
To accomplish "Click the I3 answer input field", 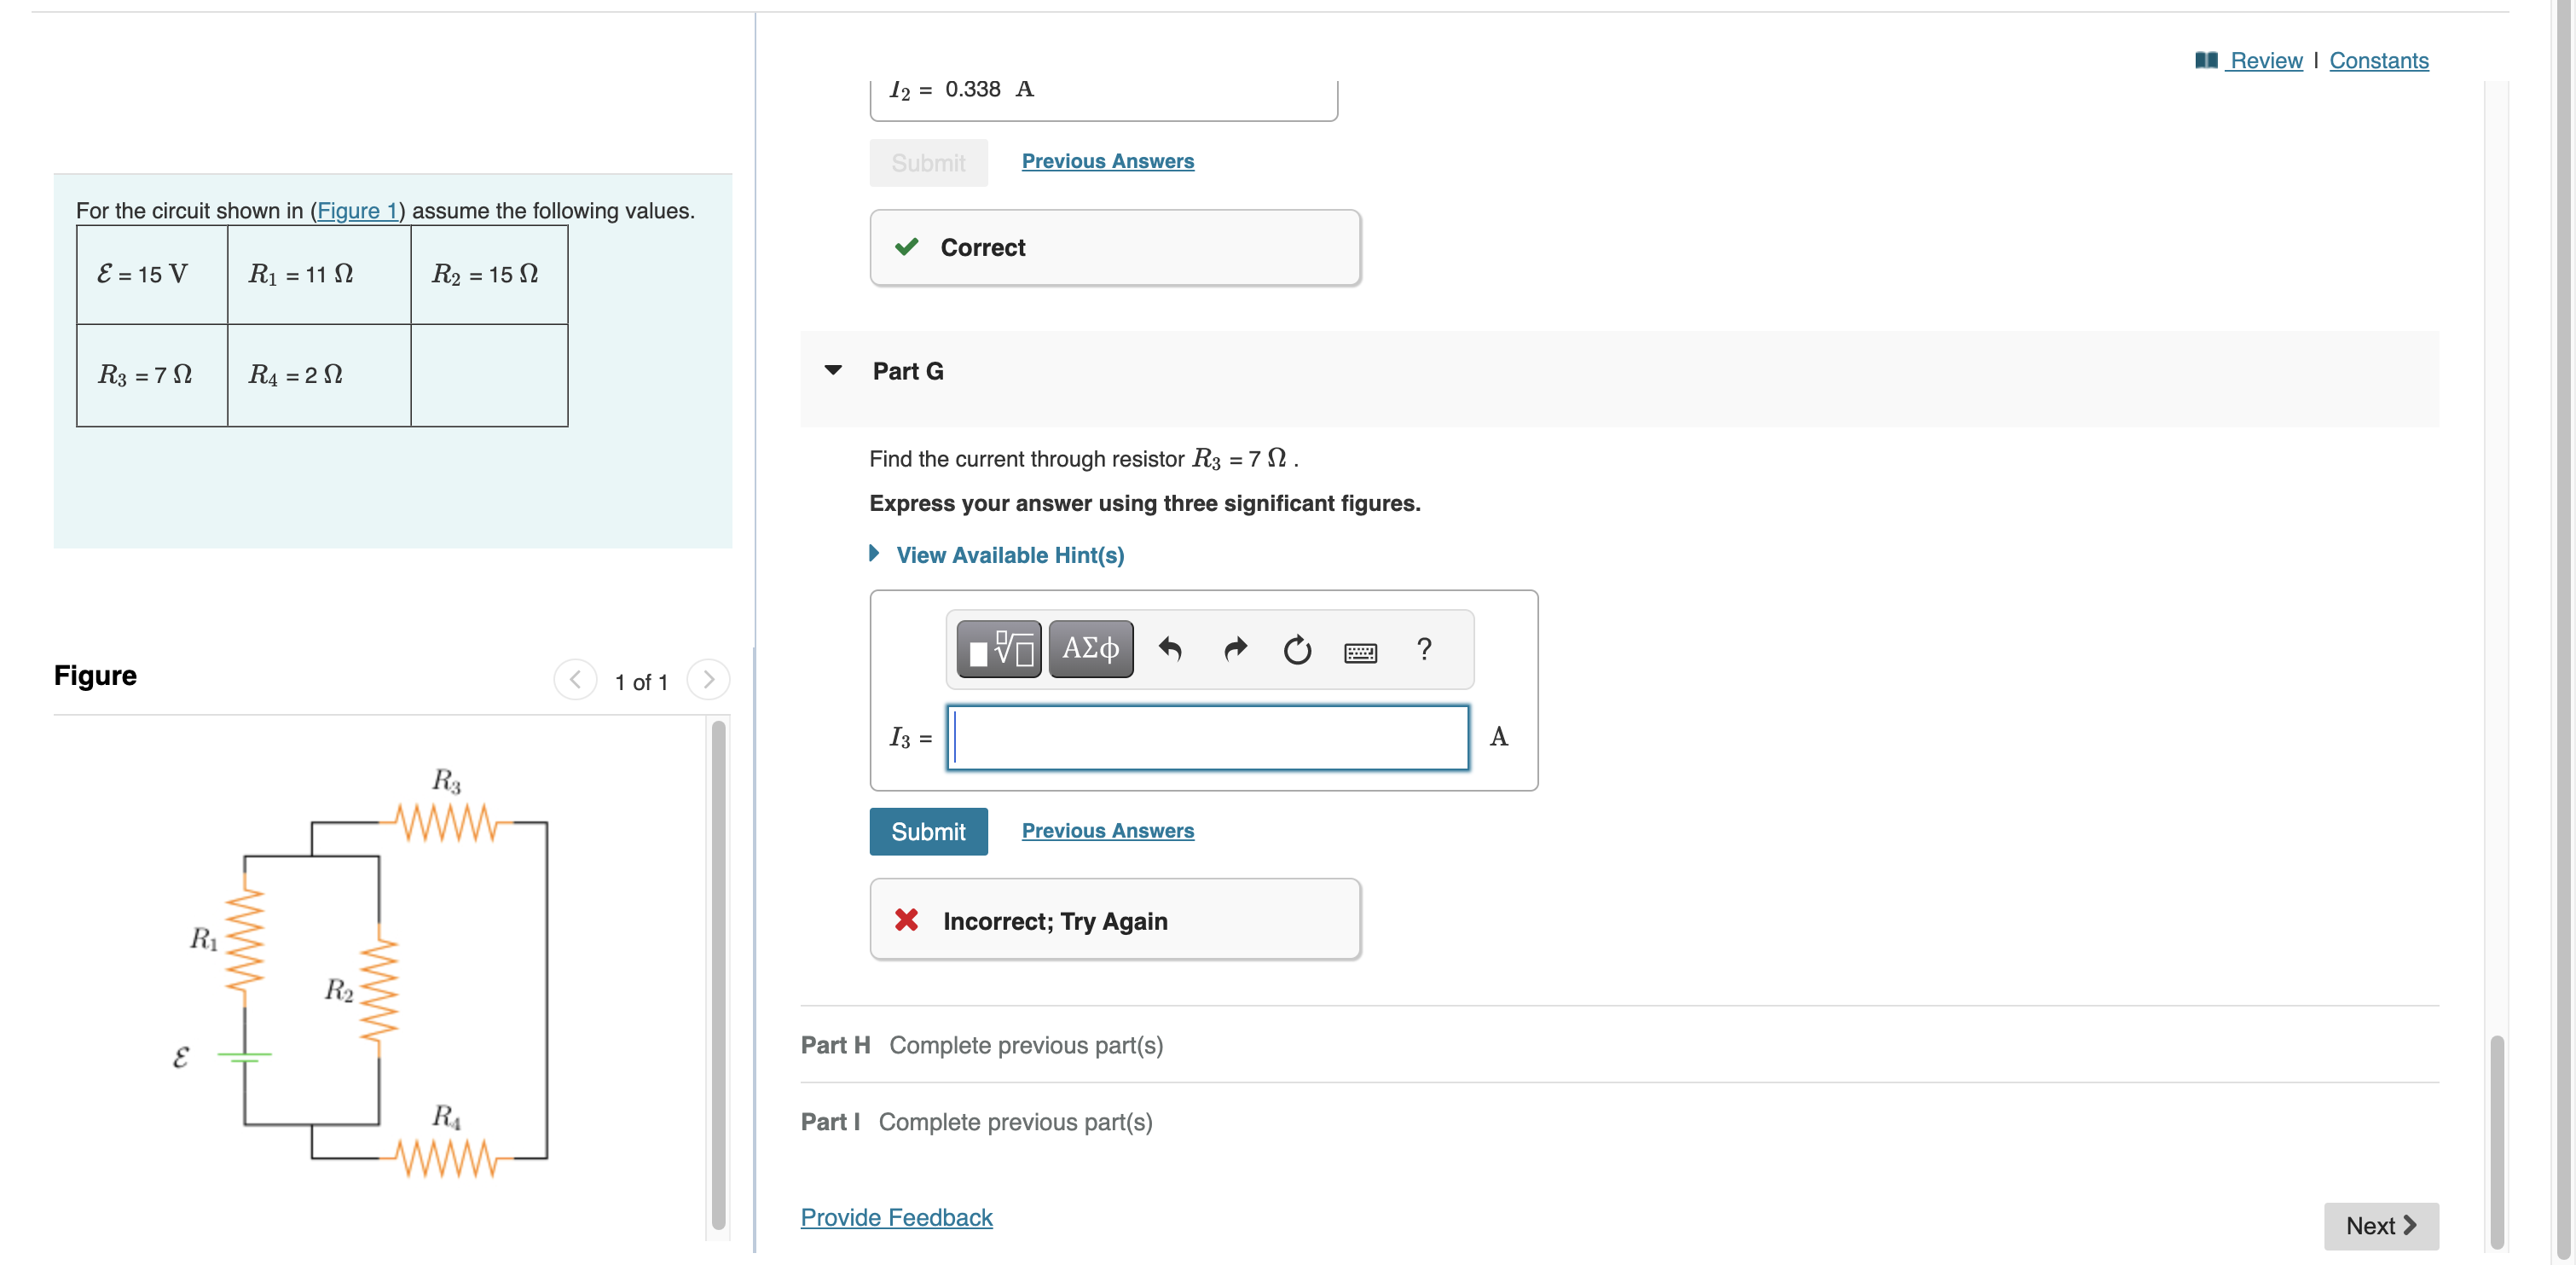I will pos(1207,738).
